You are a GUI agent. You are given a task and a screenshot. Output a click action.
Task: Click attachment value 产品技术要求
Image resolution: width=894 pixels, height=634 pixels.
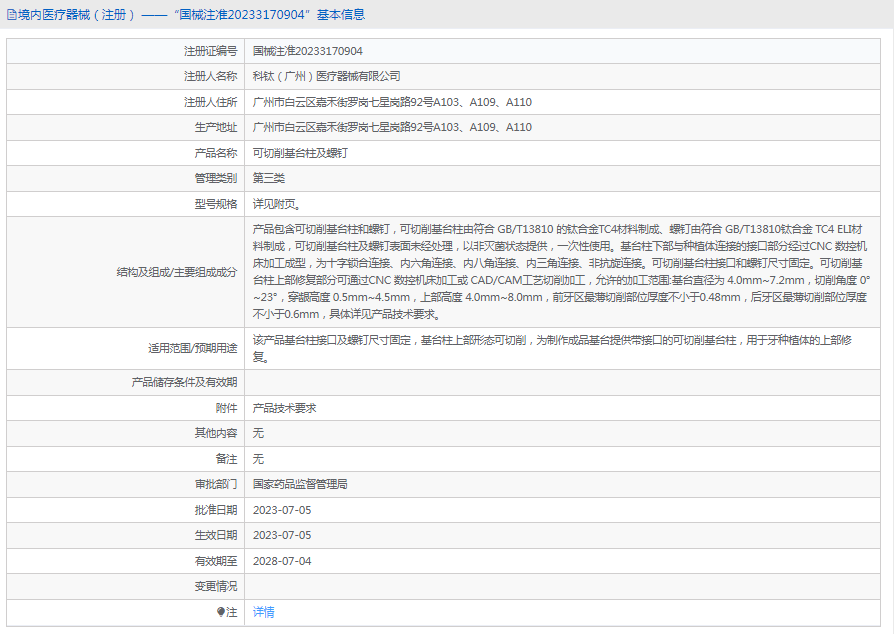coord(284,408)
